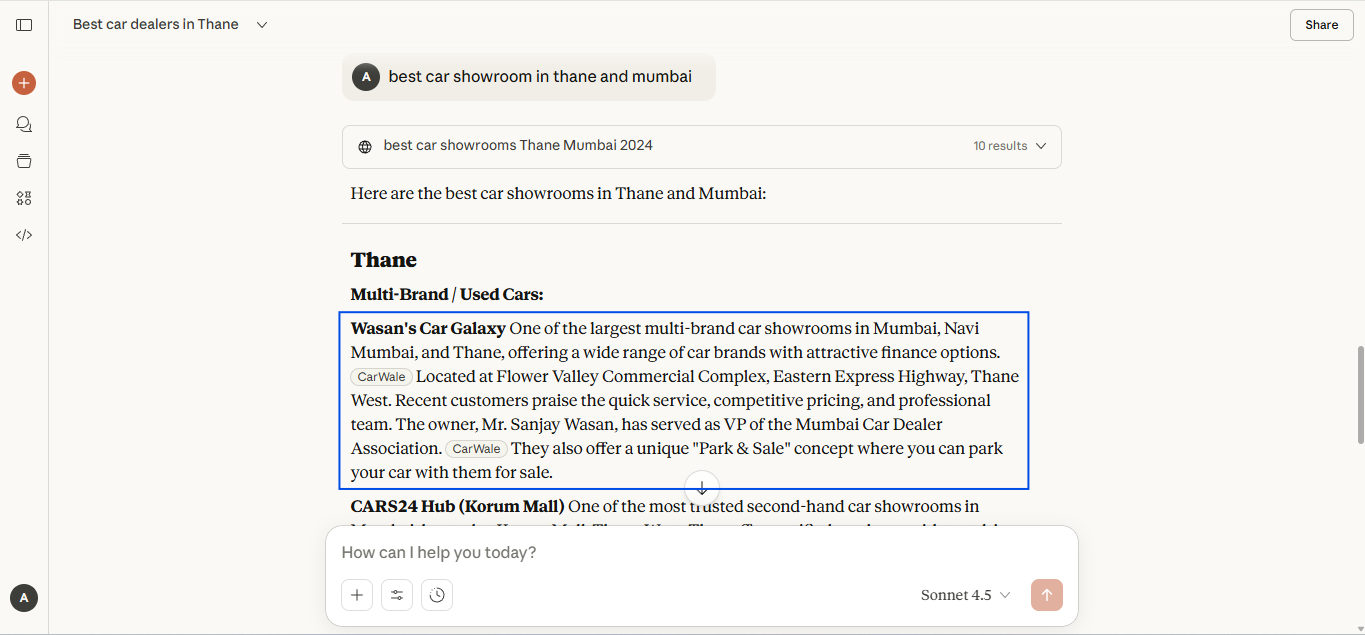Click the attach plus button in the composer
The width and height of the screenshot is (1365, 635).
tap(357, 595)
